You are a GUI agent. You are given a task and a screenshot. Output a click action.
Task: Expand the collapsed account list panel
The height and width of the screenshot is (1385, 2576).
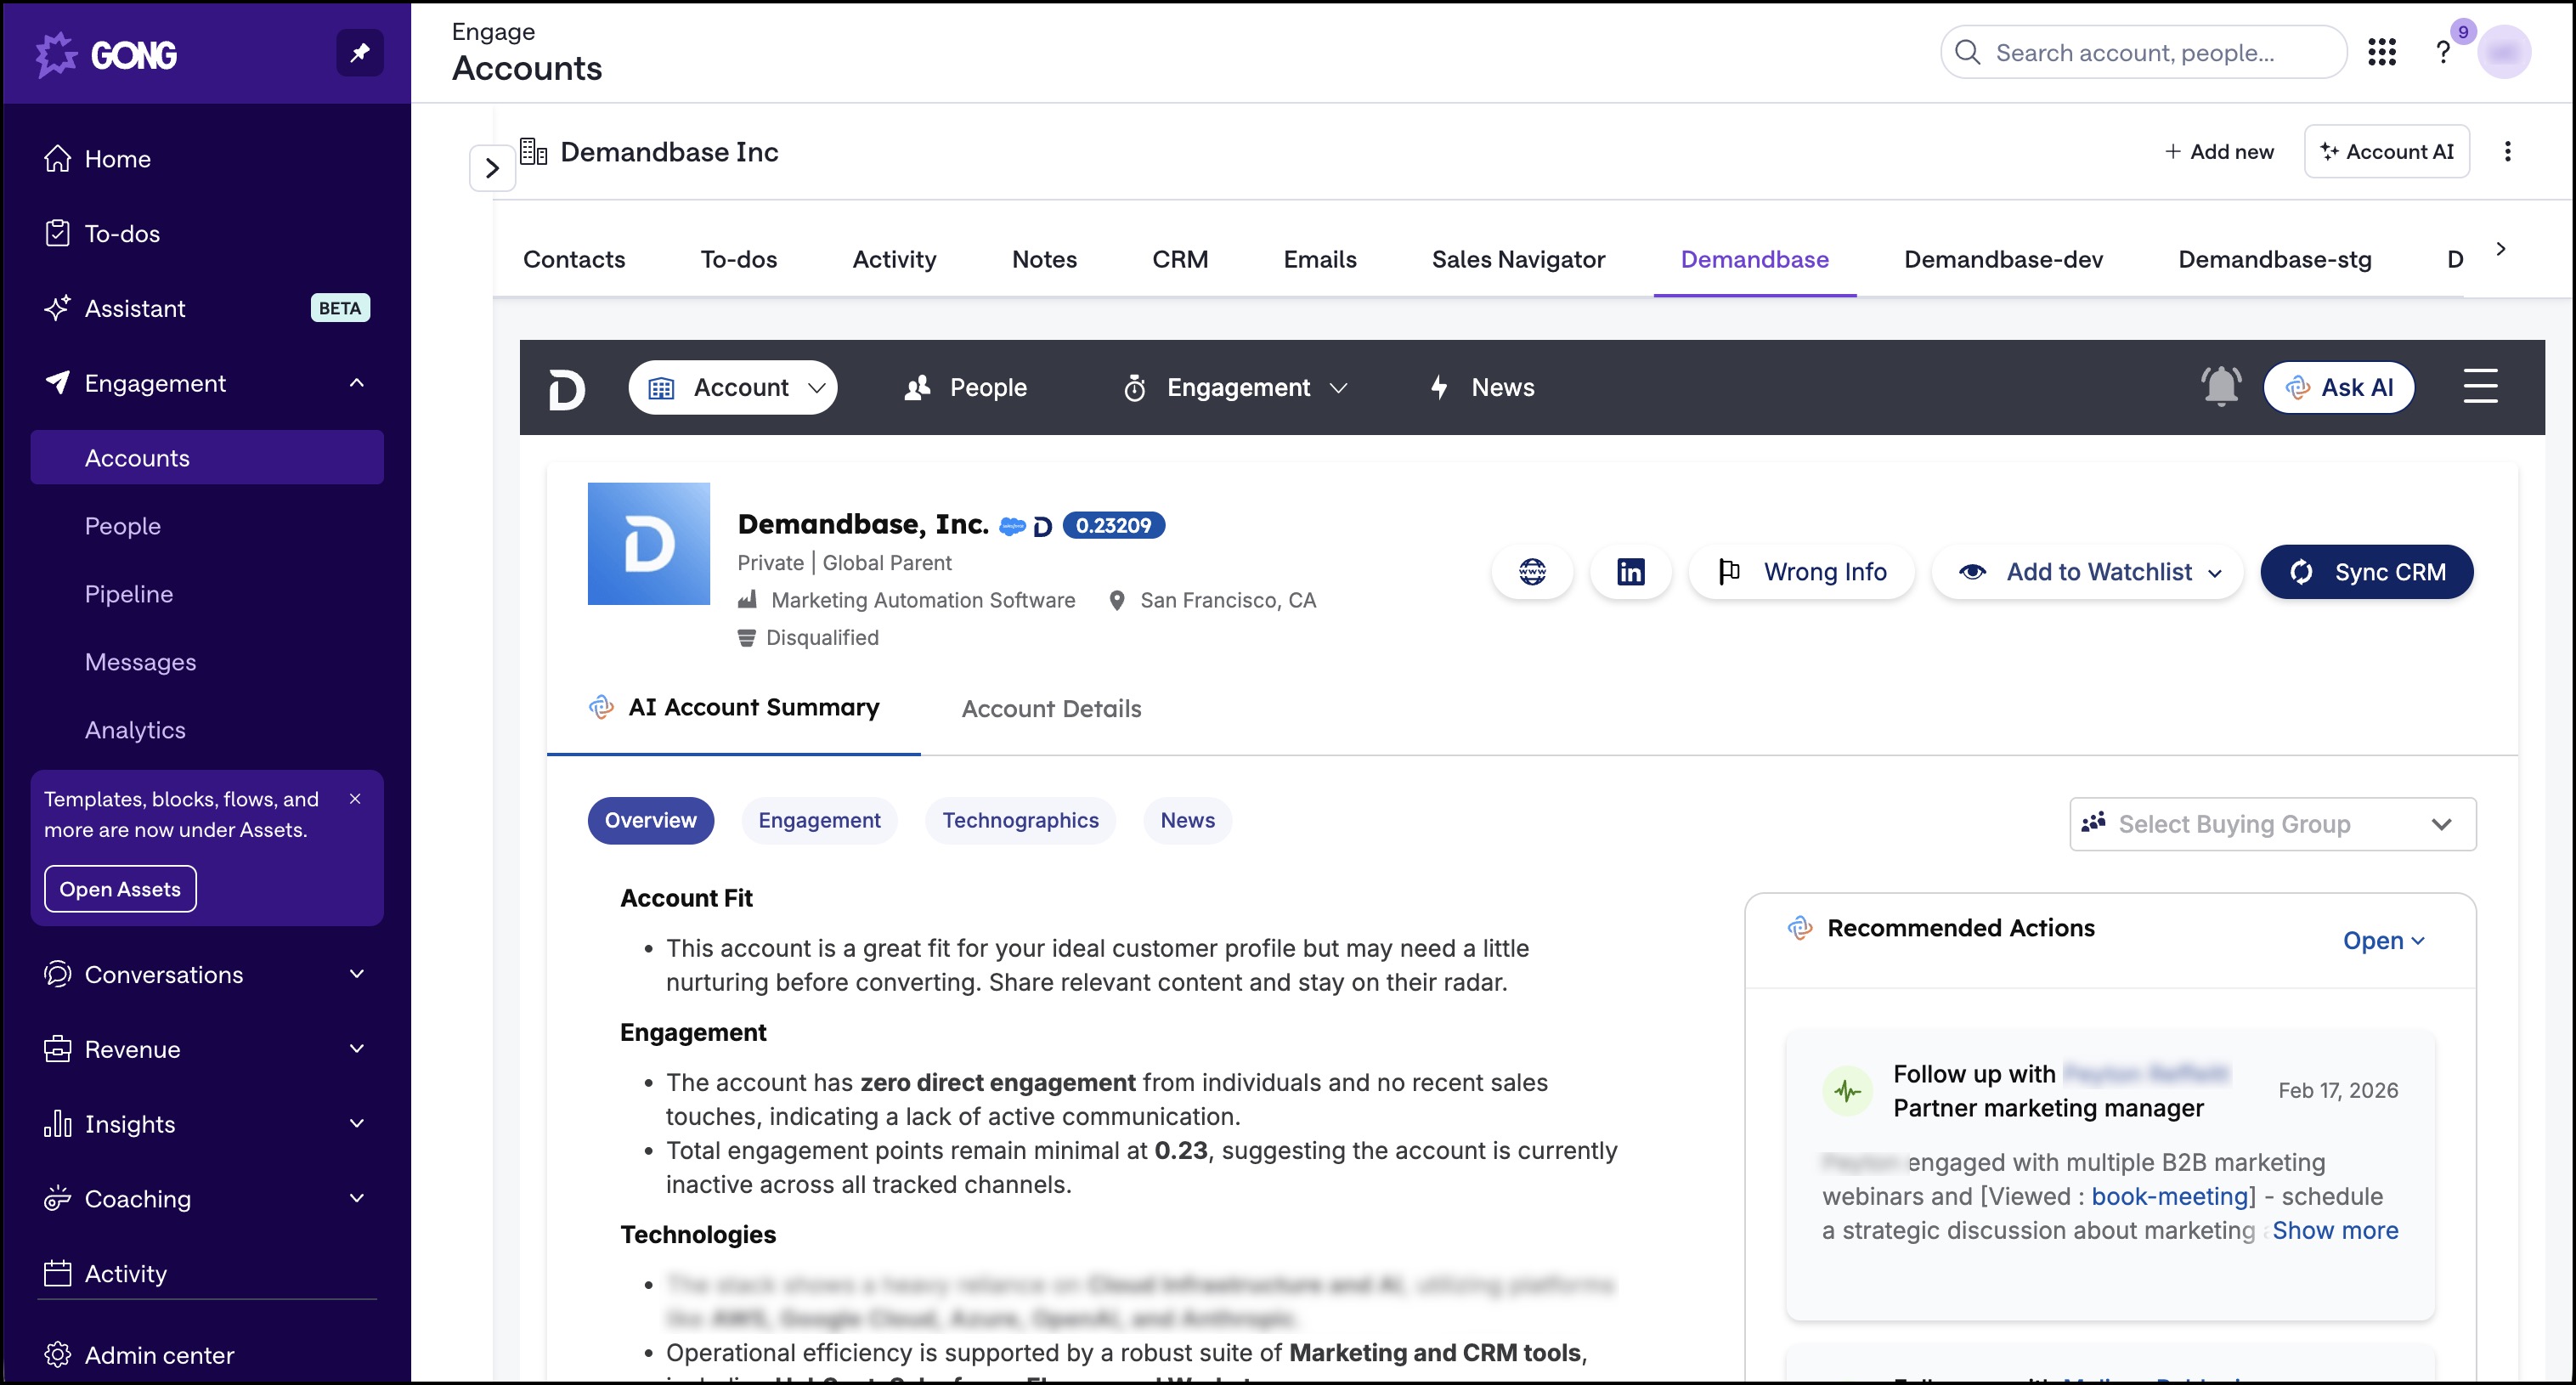pyautogui.click(x=492, y=168)
